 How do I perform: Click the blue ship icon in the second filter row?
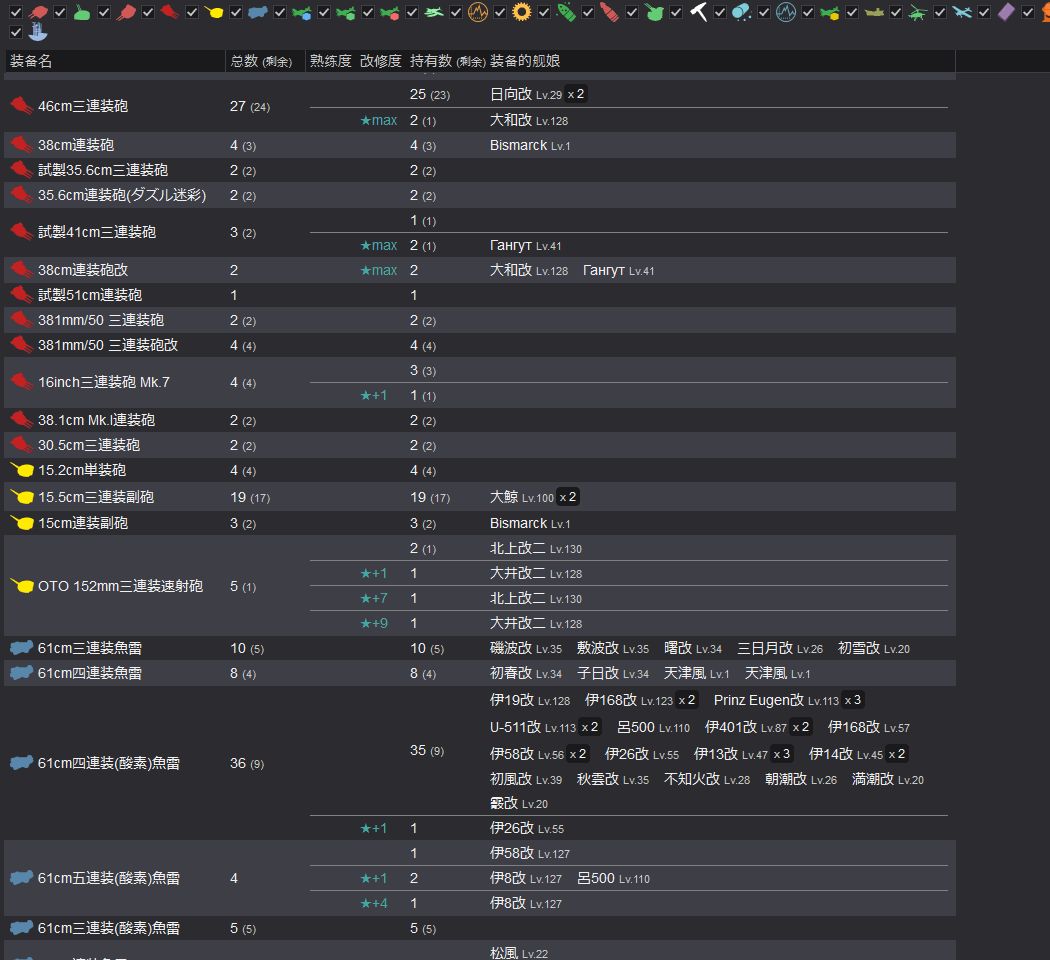click(38, 31)
